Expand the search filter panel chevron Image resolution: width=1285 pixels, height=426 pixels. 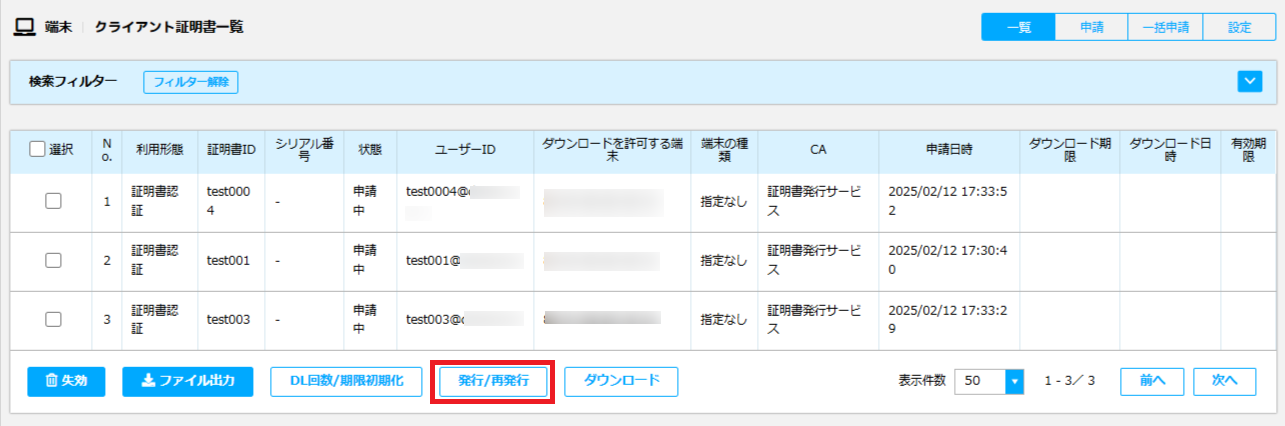pyautogui.click(x=1249, y=82)
